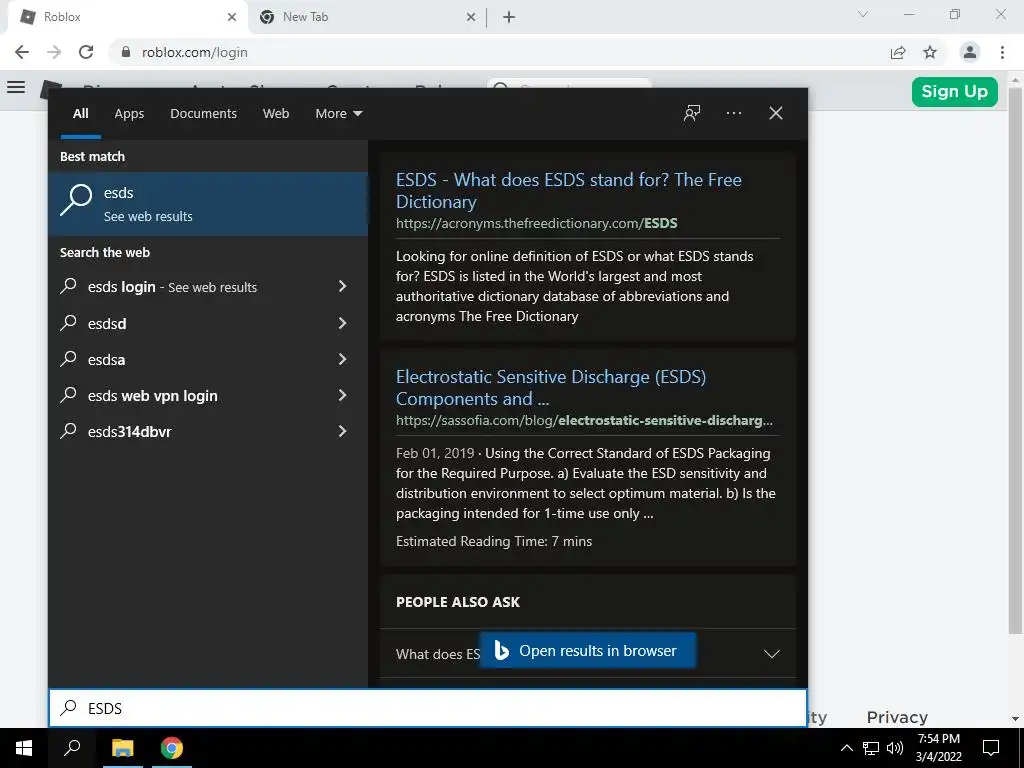The height and width of the screenshot is (768, 1024).
Task: Switch to the Documents search tab
Action: [203, 114]
